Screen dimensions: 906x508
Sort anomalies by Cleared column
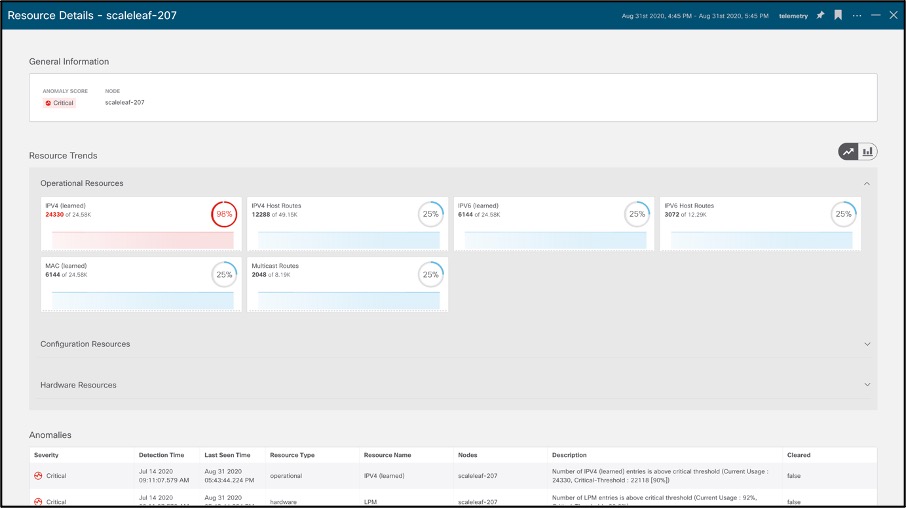click(x=799, y=455)
